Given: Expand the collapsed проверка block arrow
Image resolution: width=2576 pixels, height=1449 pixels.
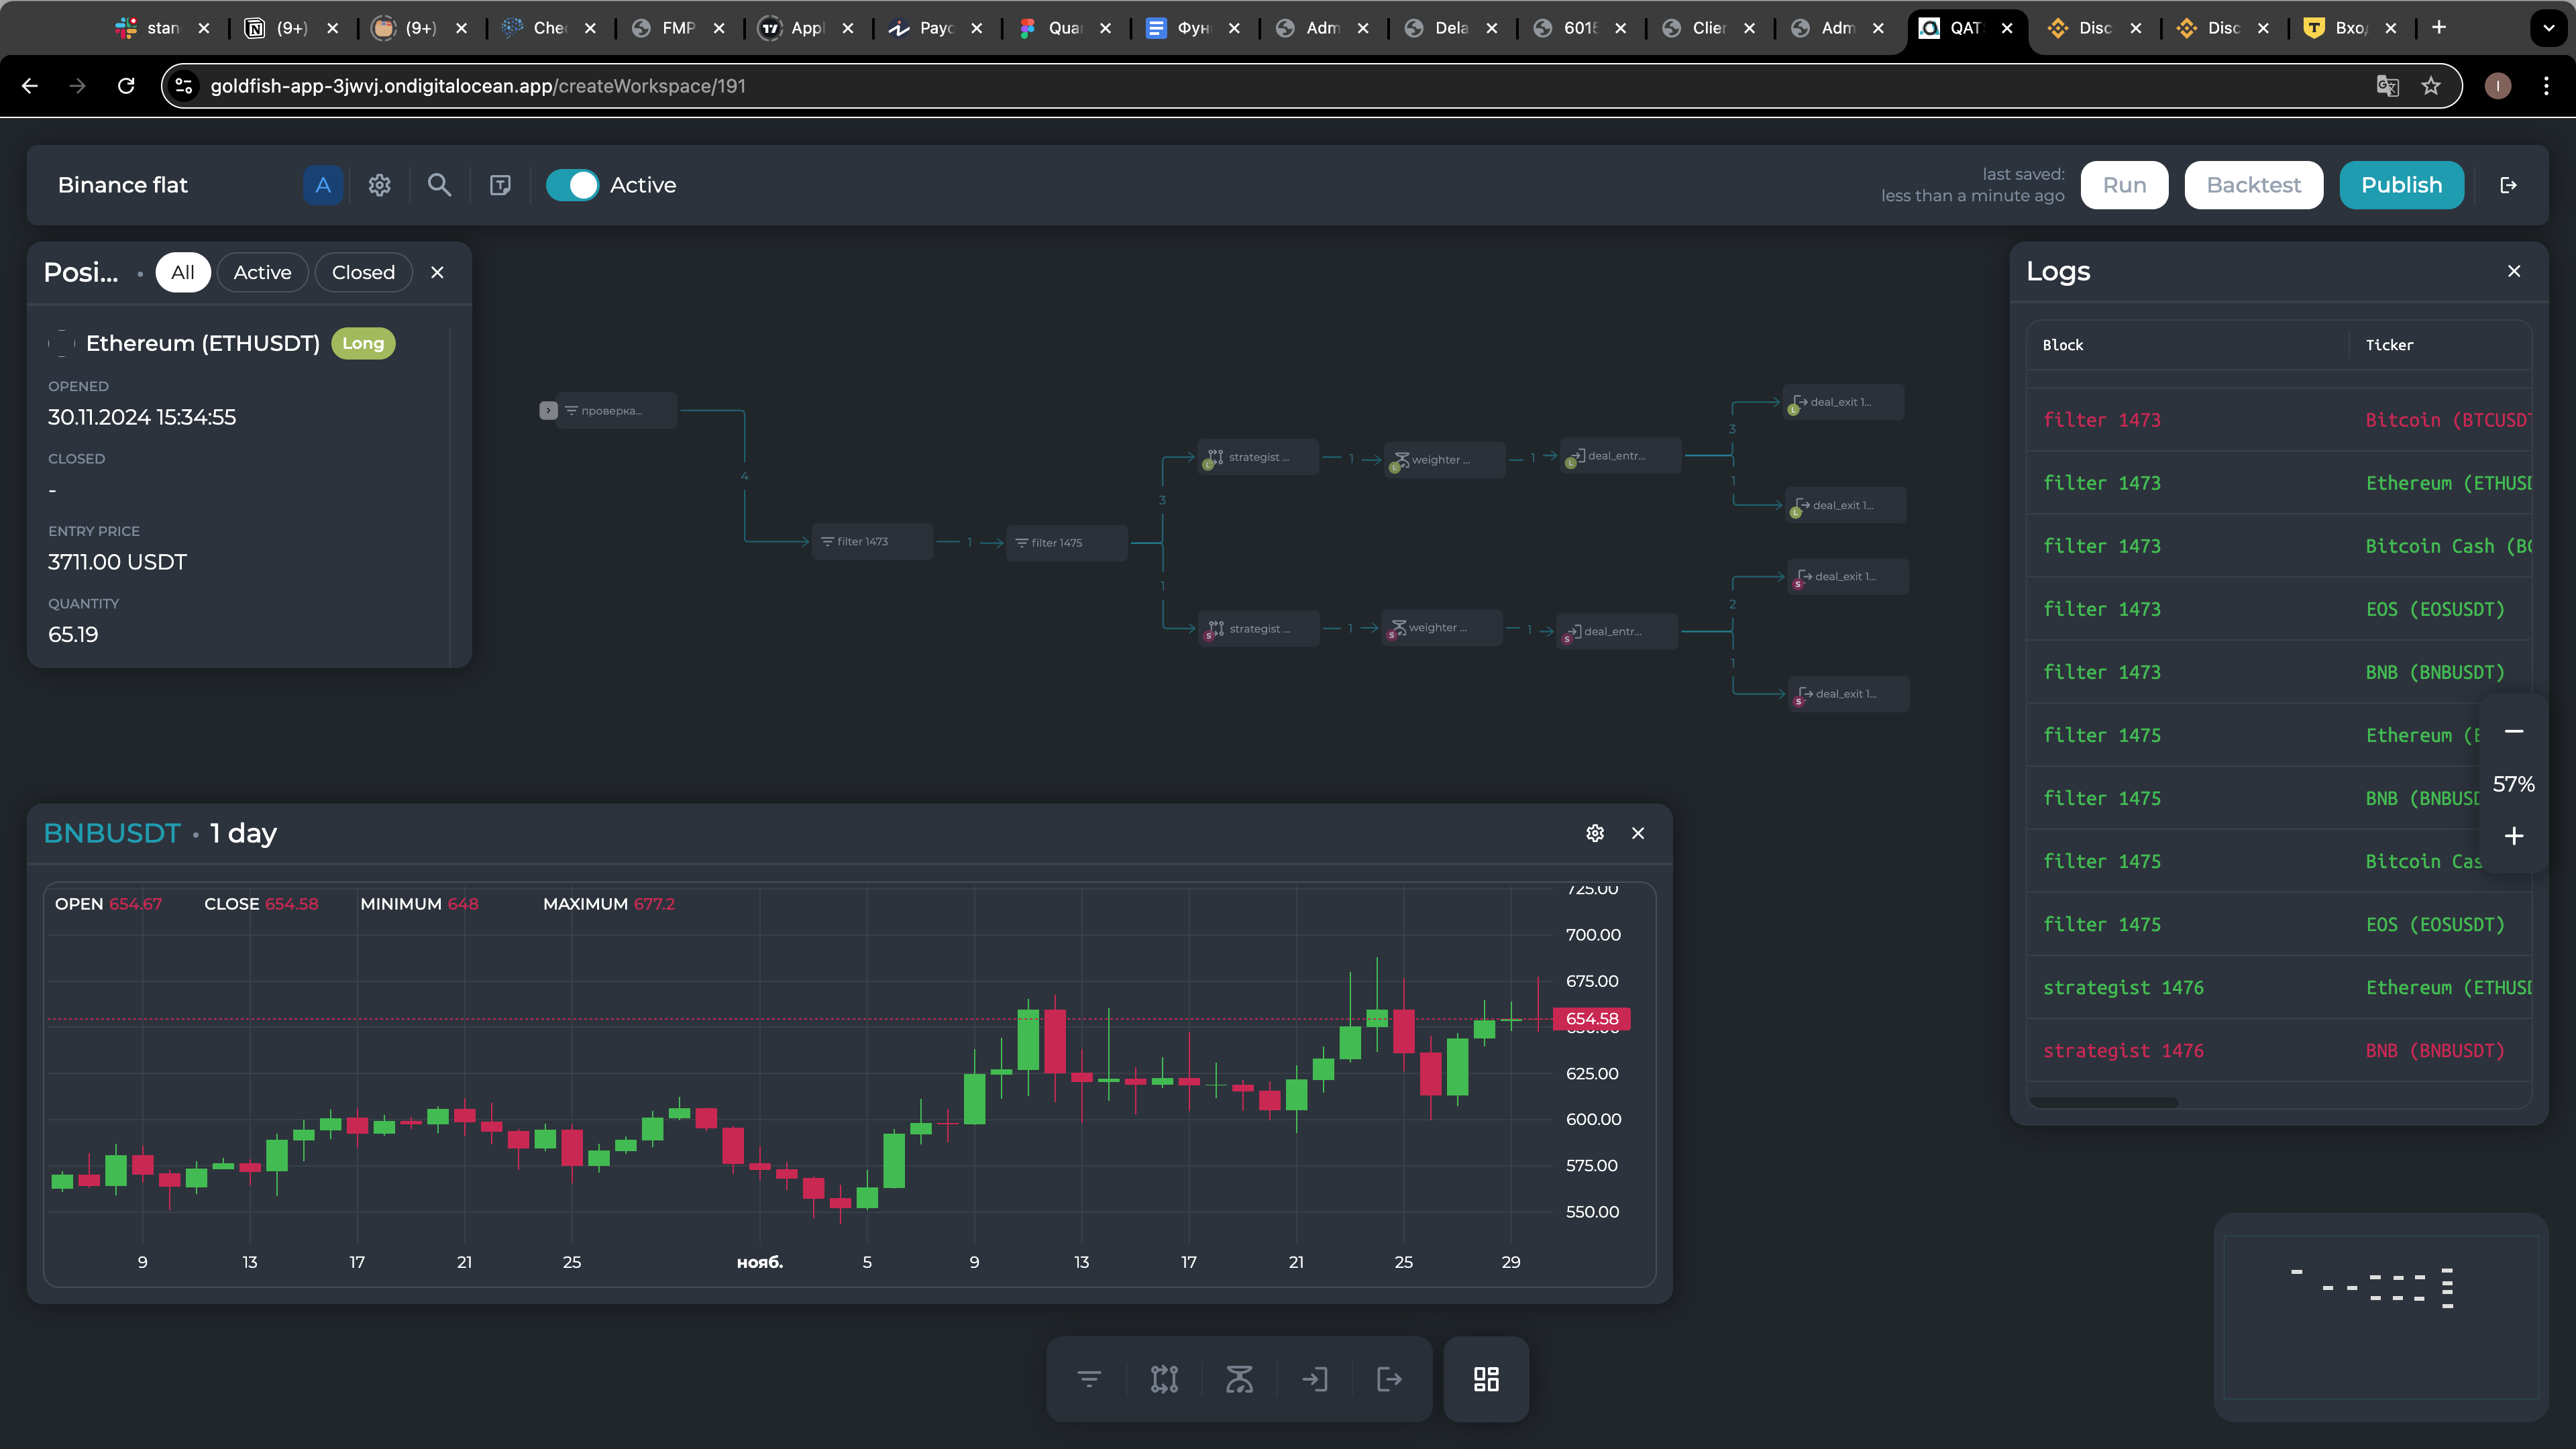Looking at the screenshot, I should (x=548, y=410).
